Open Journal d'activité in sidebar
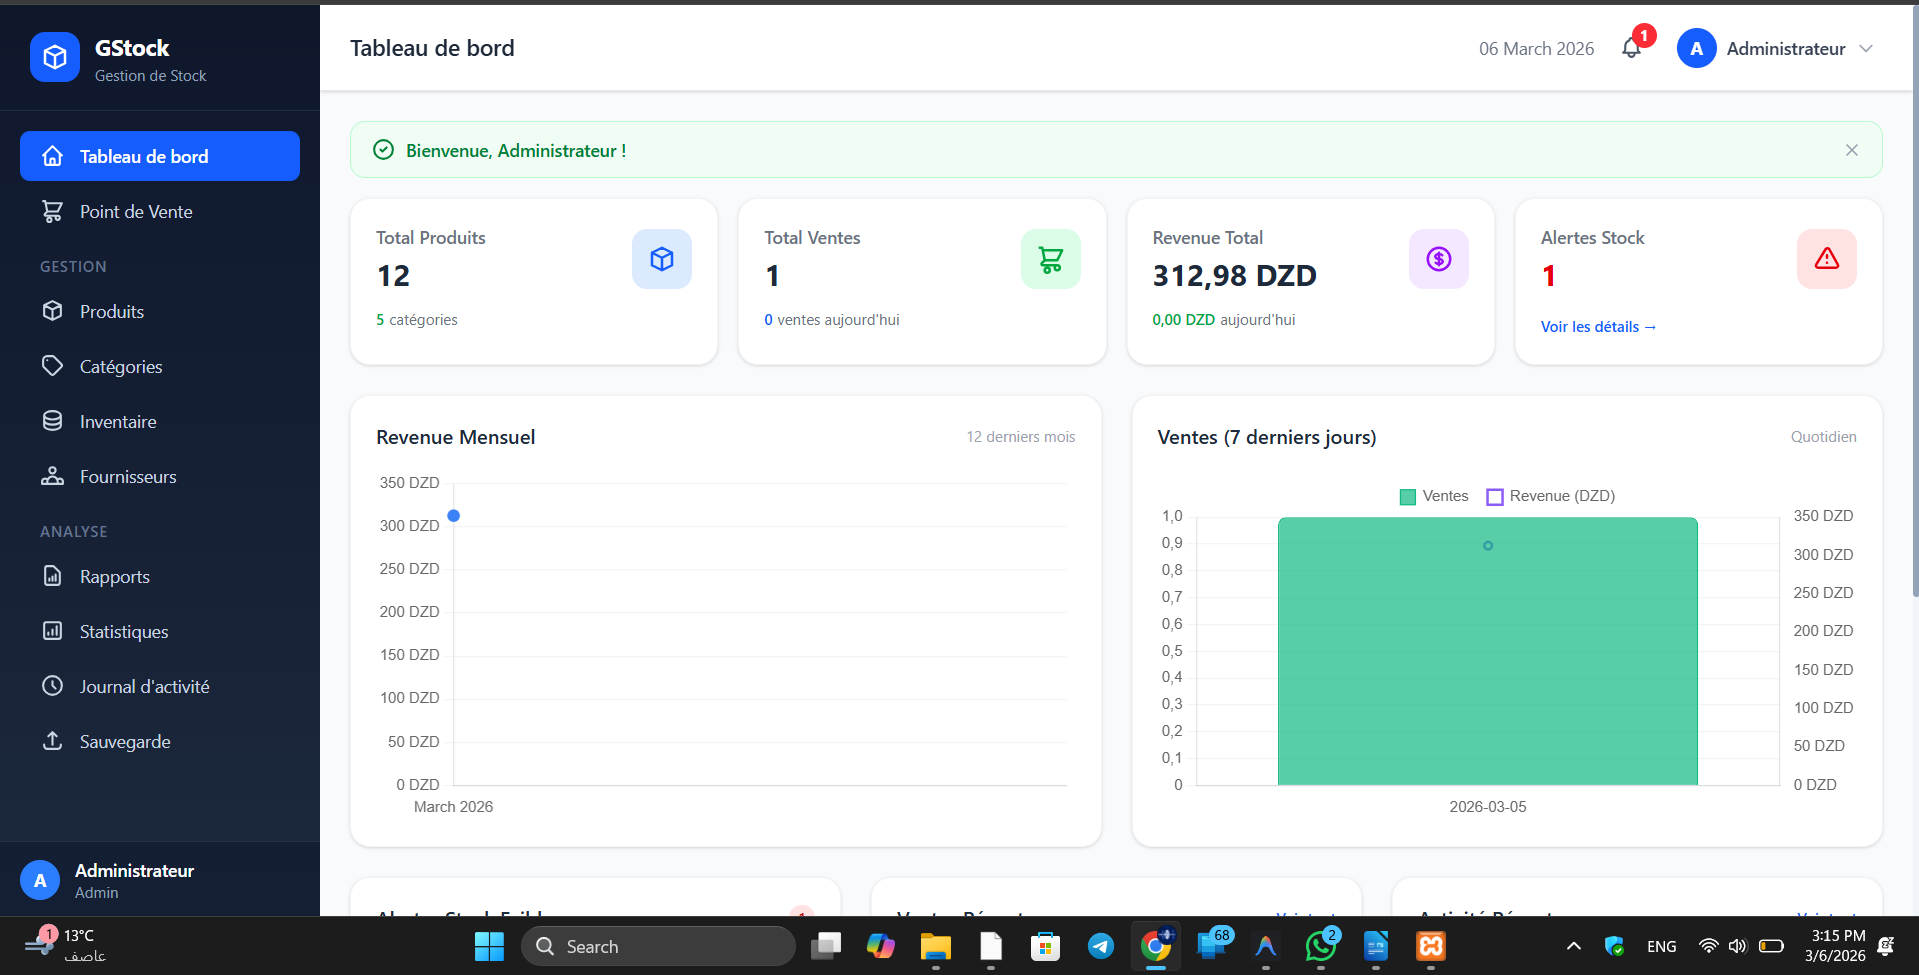 [x=144, y=687]
